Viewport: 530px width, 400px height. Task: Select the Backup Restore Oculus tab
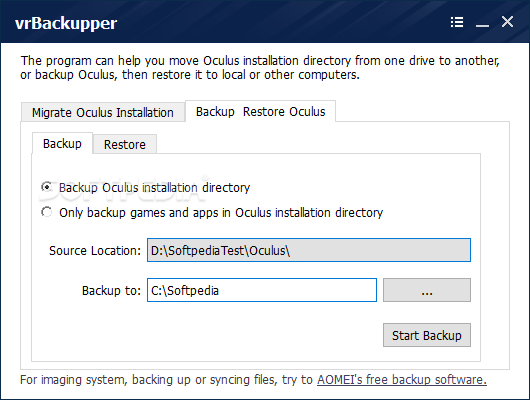point(260,111)
